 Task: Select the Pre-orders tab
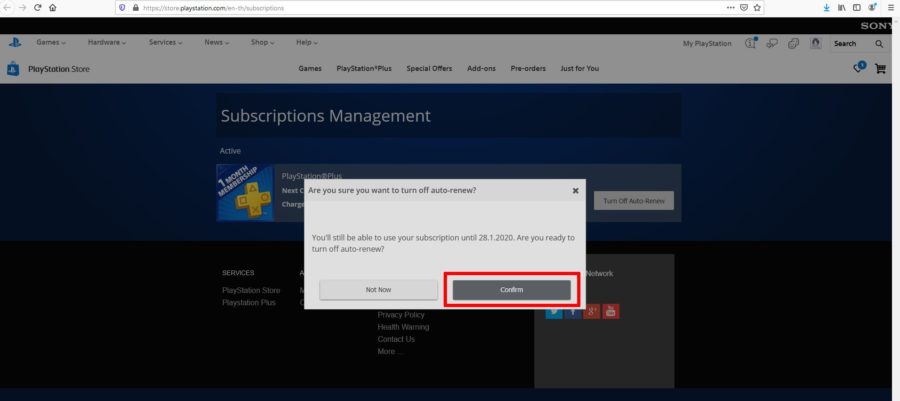(528, 68)
